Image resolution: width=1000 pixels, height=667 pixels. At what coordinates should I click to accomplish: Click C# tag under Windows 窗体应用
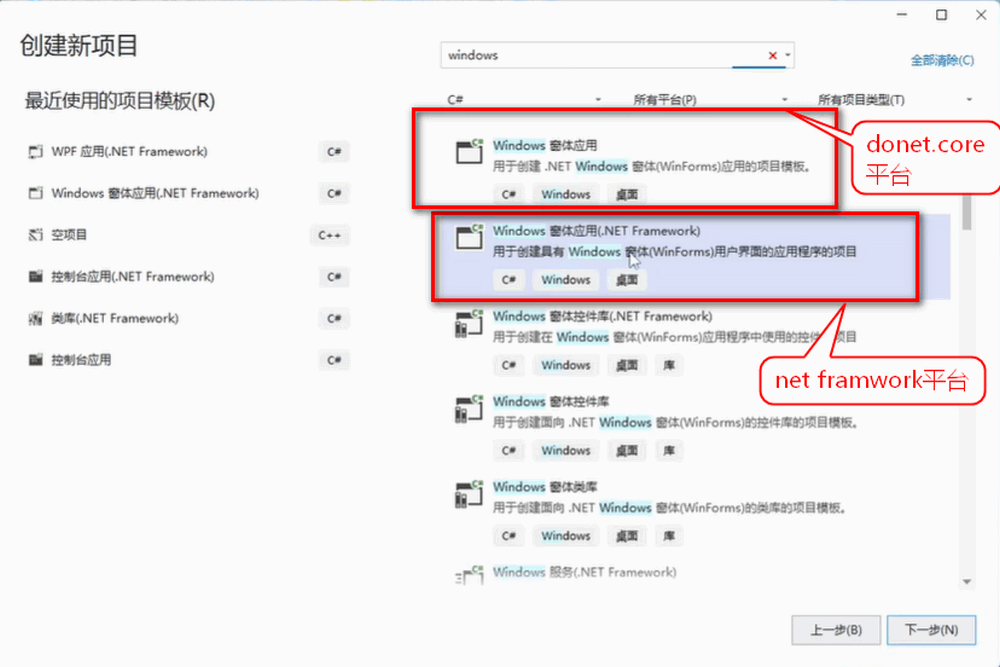coord(508,194)
